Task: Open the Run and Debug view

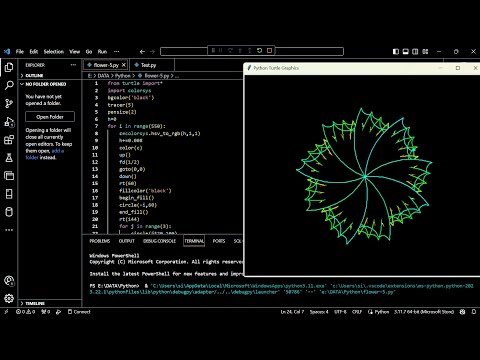Action: [x=9, y=122]
